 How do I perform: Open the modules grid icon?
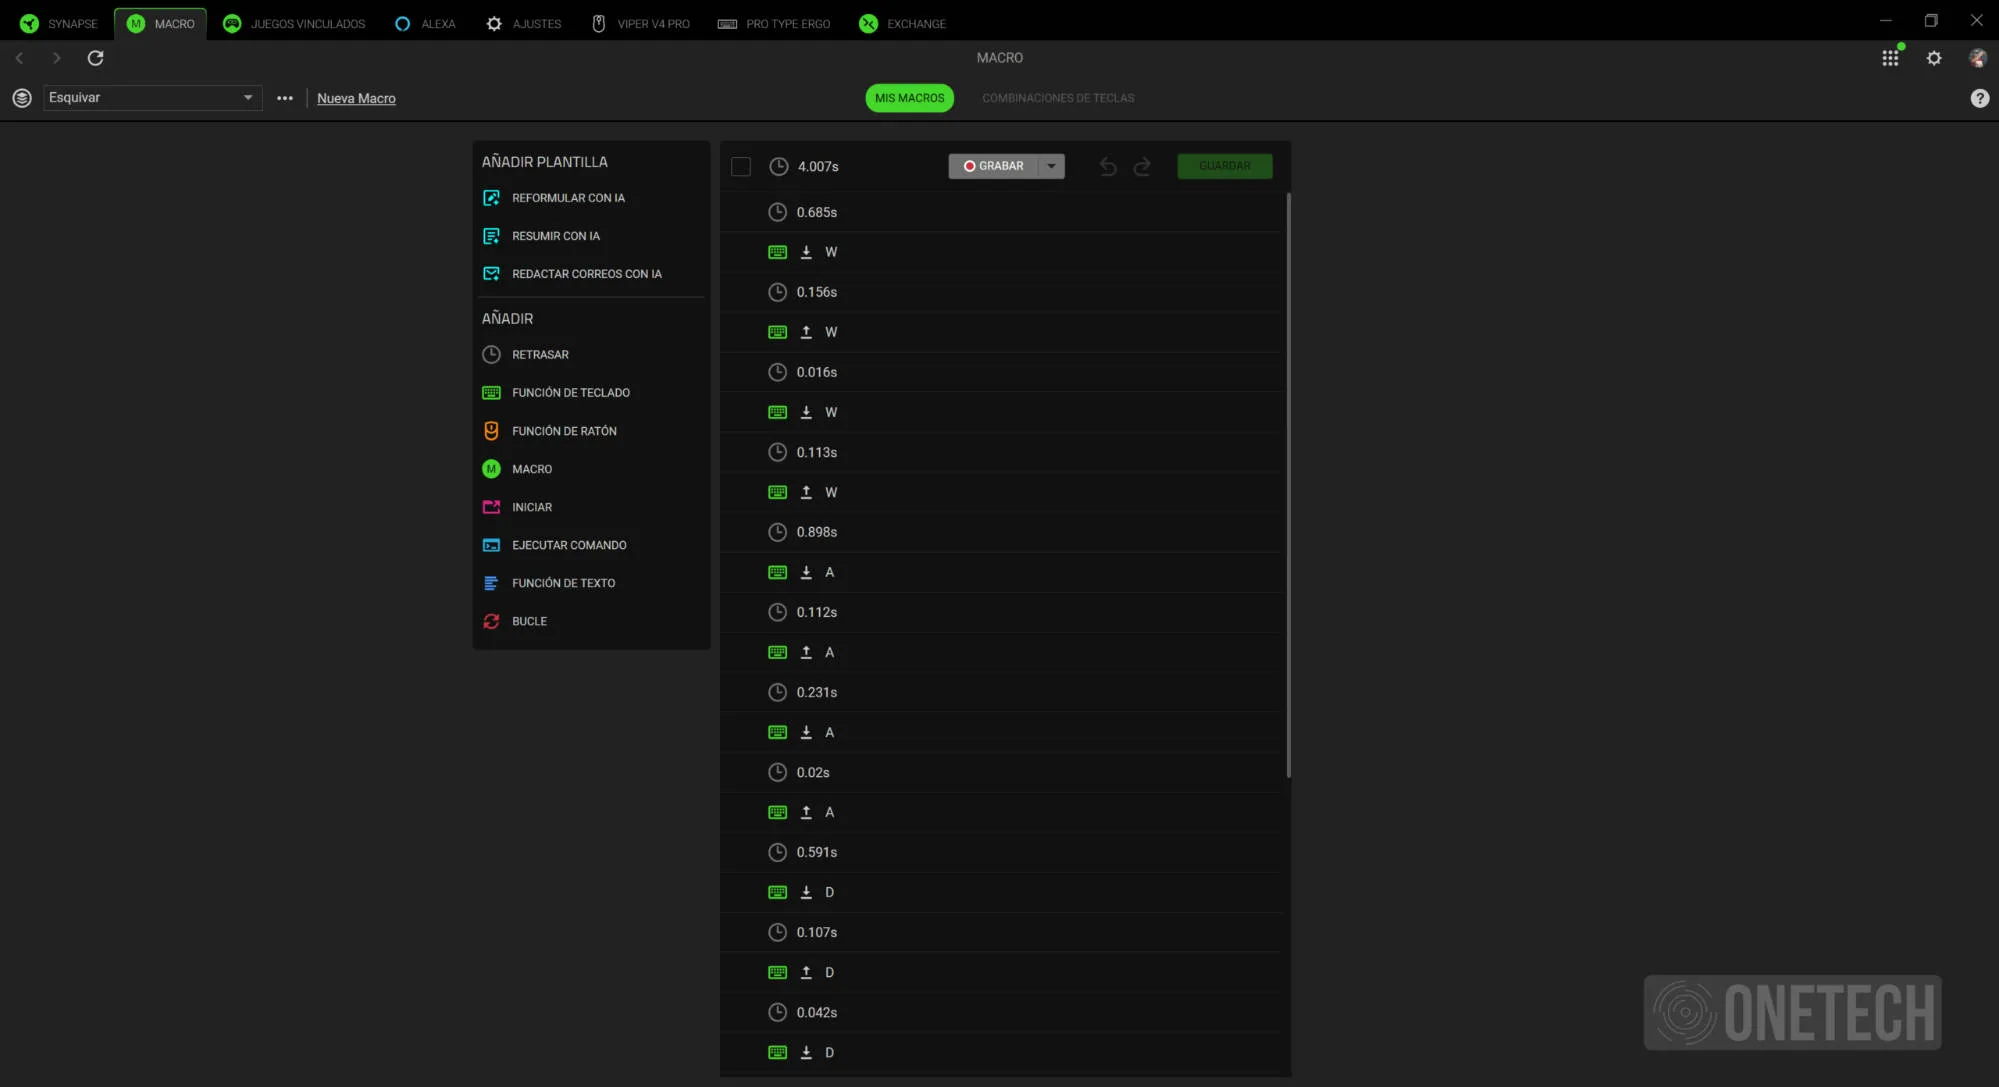click(x=1890, y=58)
